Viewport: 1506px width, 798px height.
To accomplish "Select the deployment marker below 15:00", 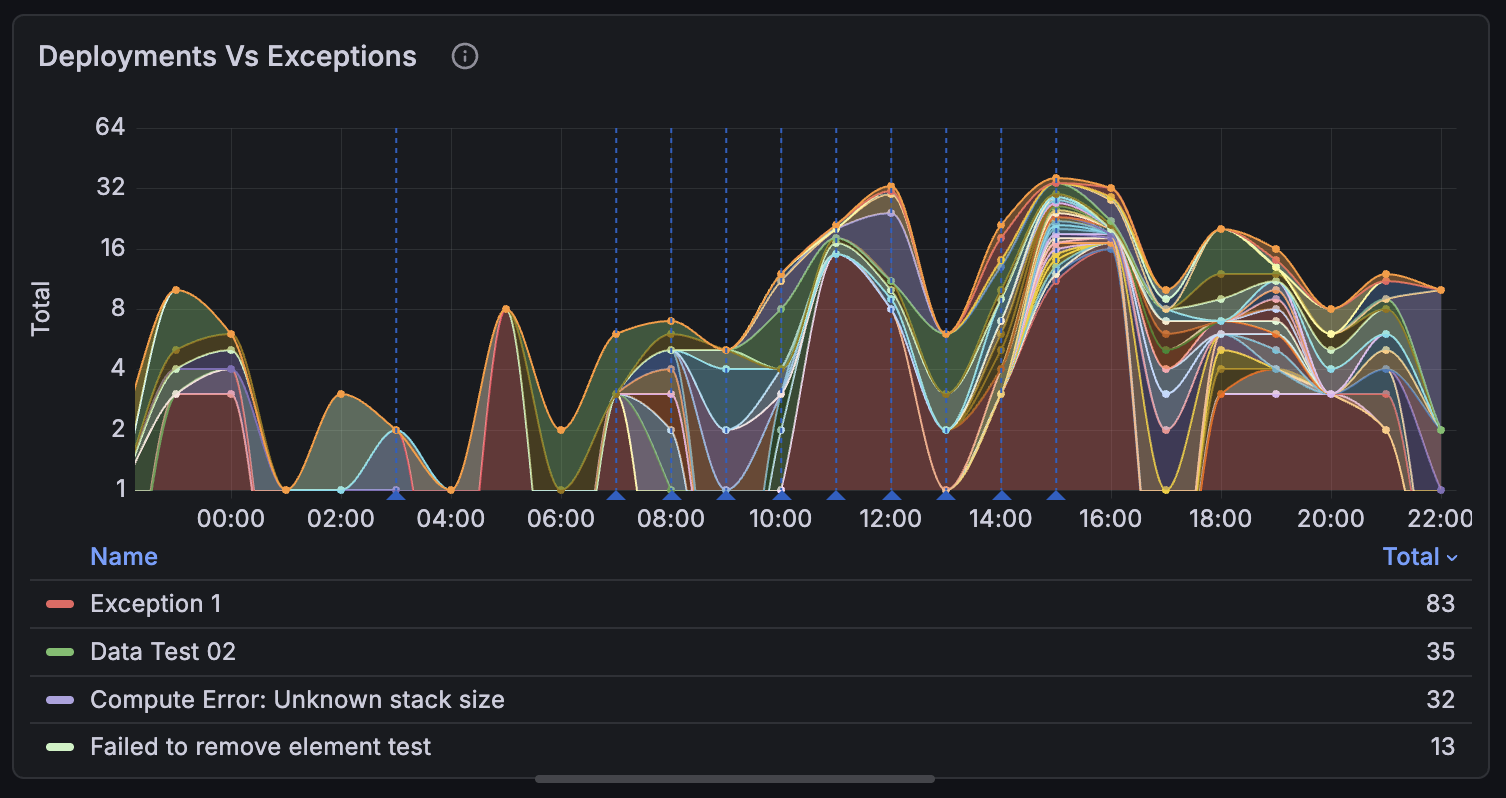I will click(x=1056, y=492).
